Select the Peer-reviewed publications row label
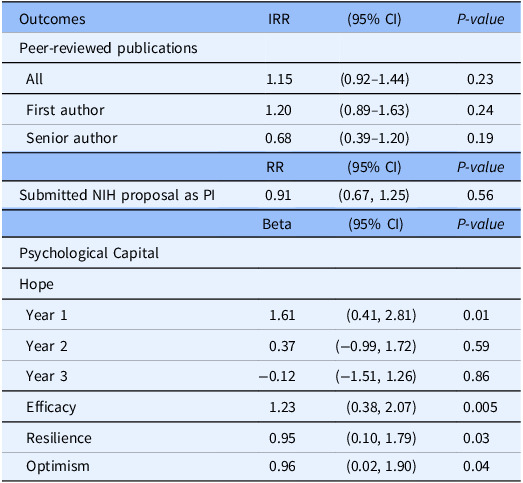Viewport: 523px width, 483px height. (x=108, y=48)
